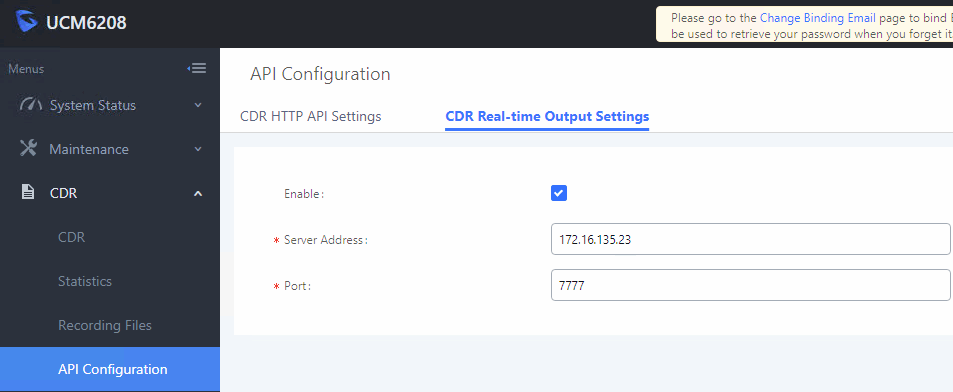953x392 pixels.
Task: Open Recording Files in the sidebar
Action: coord(105,325)
